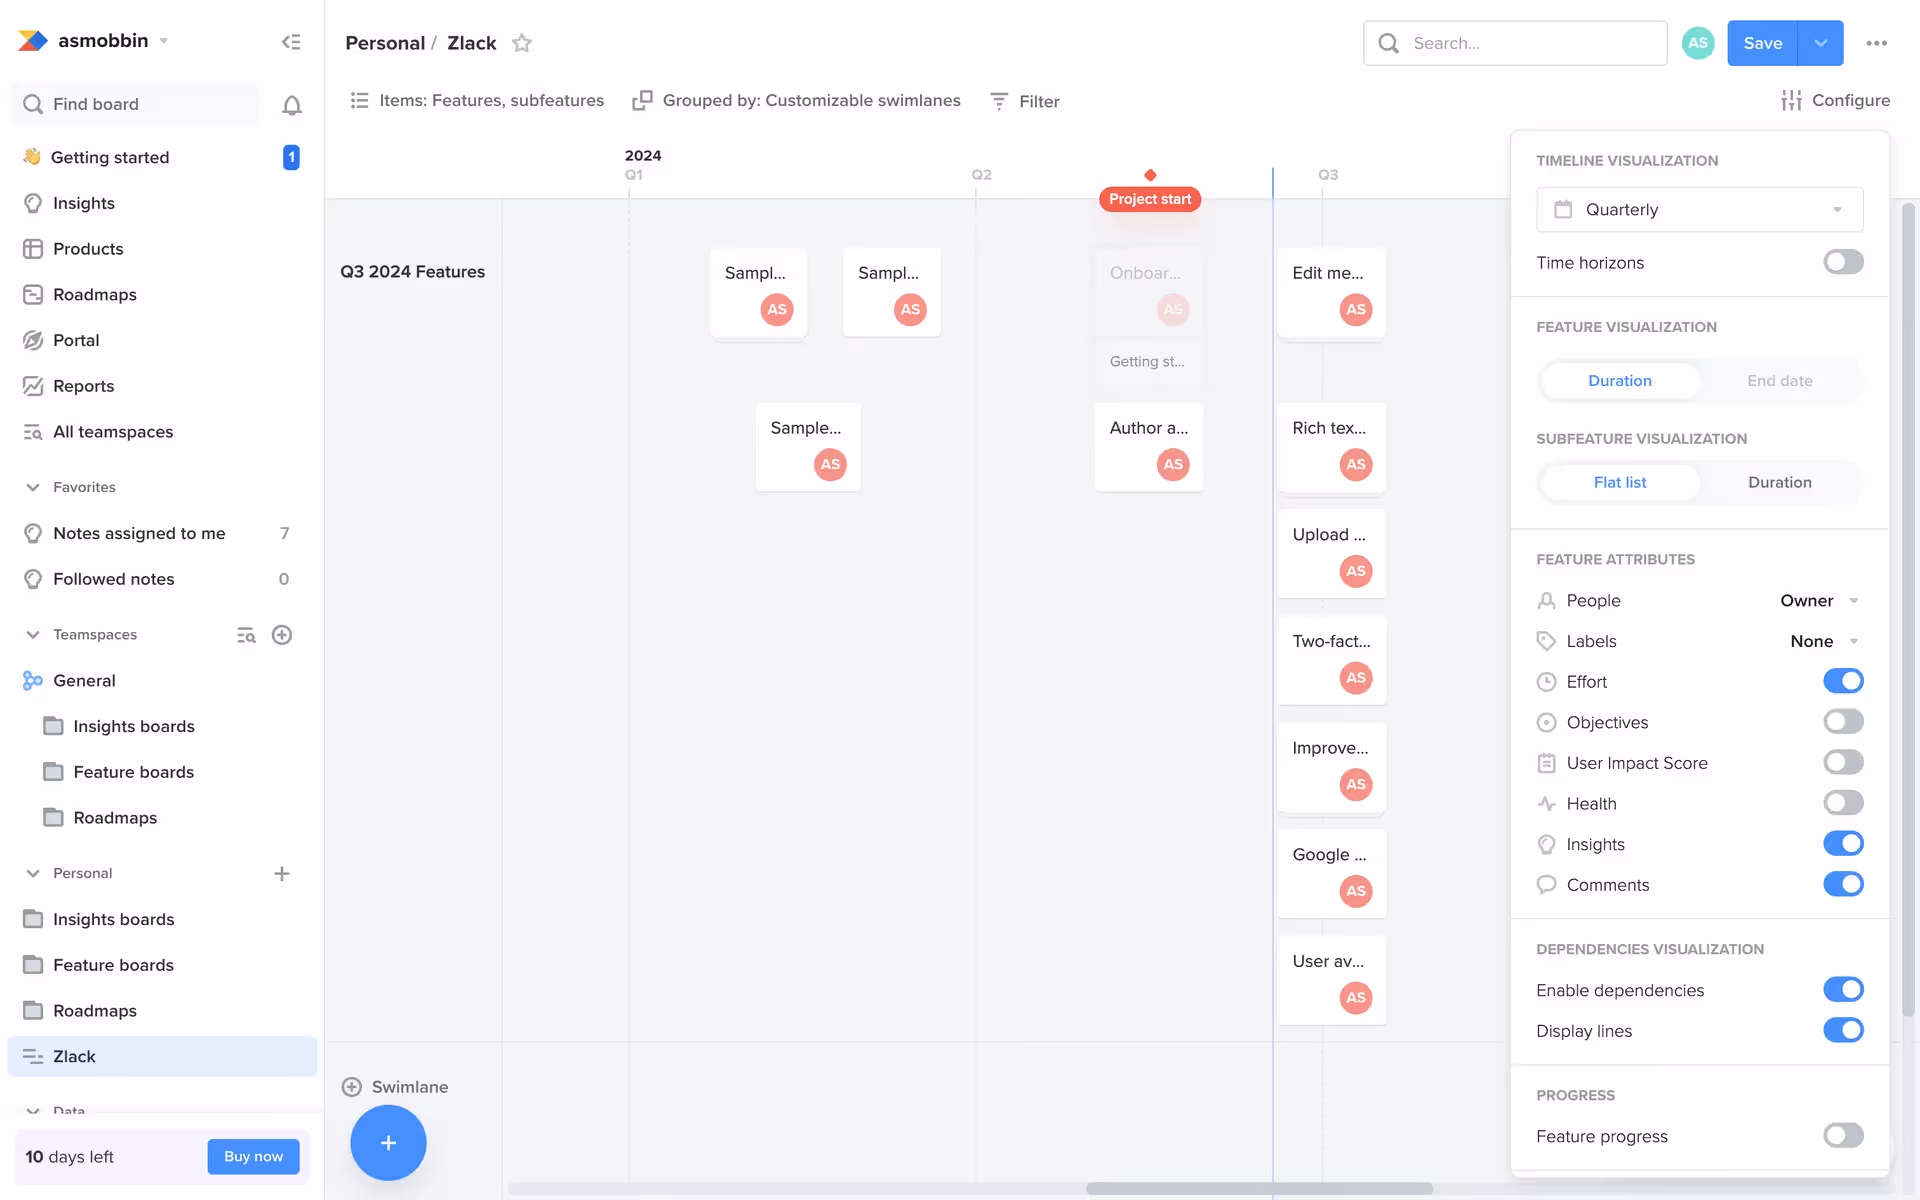Click the search teamspaces icon
The height and width of the screenshot is (1200, 1920).
click(246, 635)
